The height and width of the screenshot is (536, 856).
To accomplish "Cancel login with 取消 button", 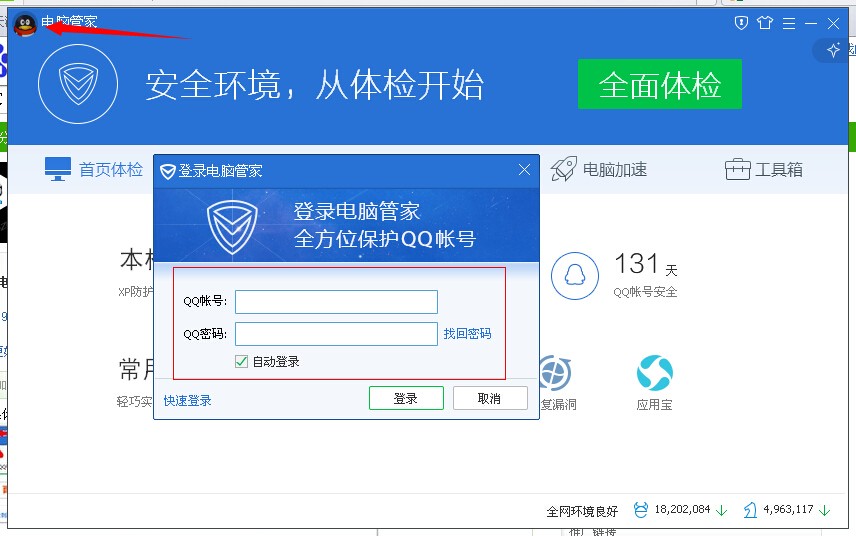I will (x=490, y=398).
